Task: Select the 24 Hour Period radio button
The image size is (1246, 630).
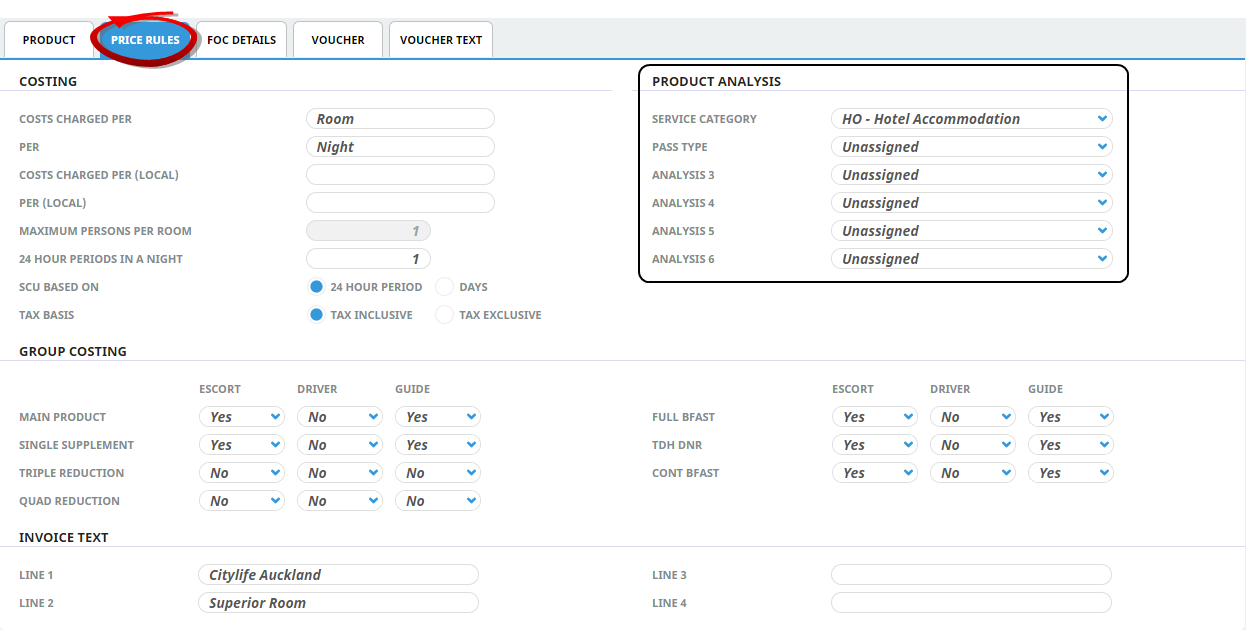Action: click(317, 287)
